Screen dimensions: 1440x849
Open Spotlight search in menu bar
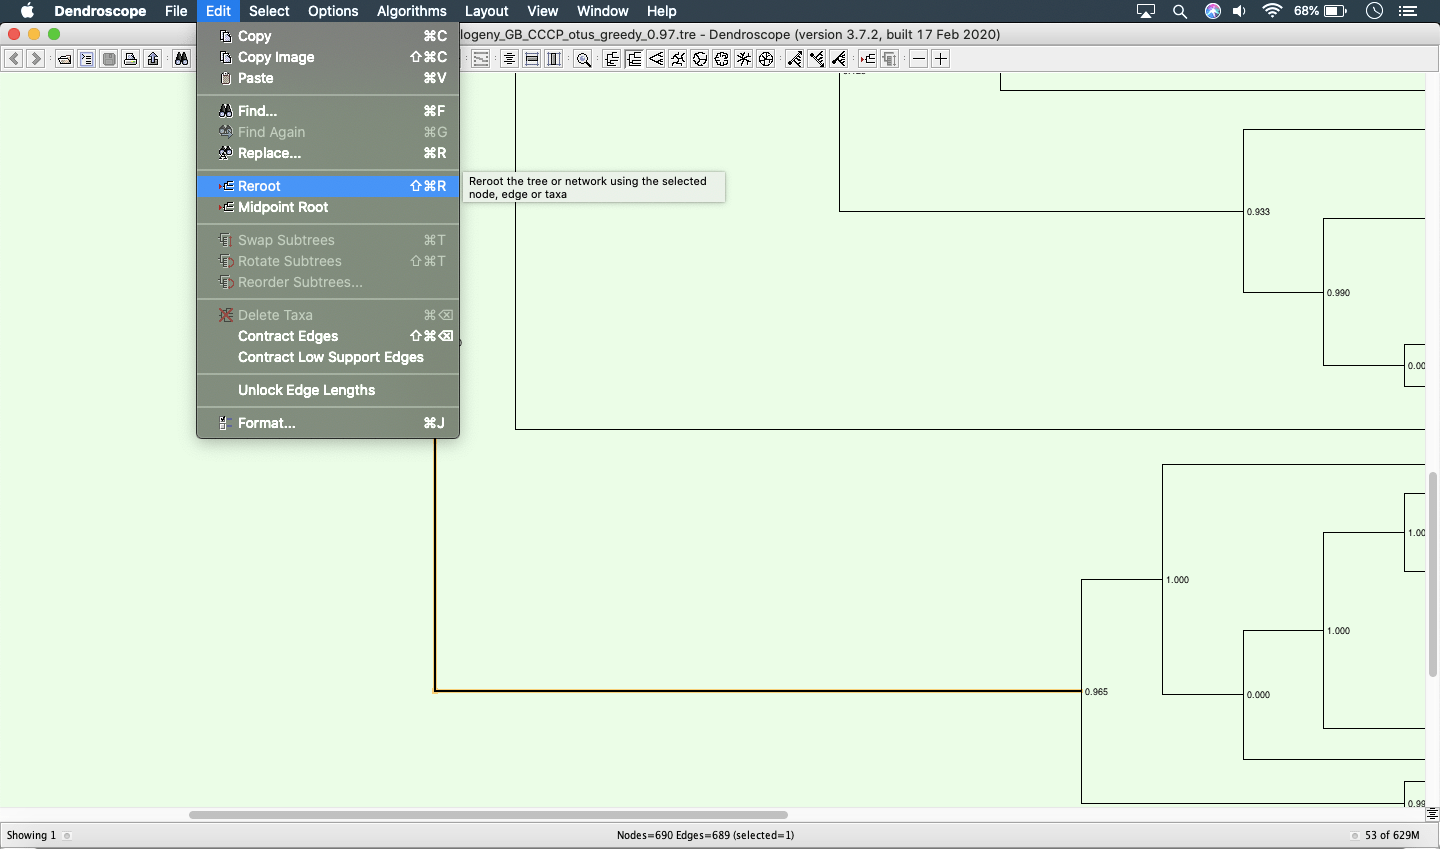pos(1180,11)
